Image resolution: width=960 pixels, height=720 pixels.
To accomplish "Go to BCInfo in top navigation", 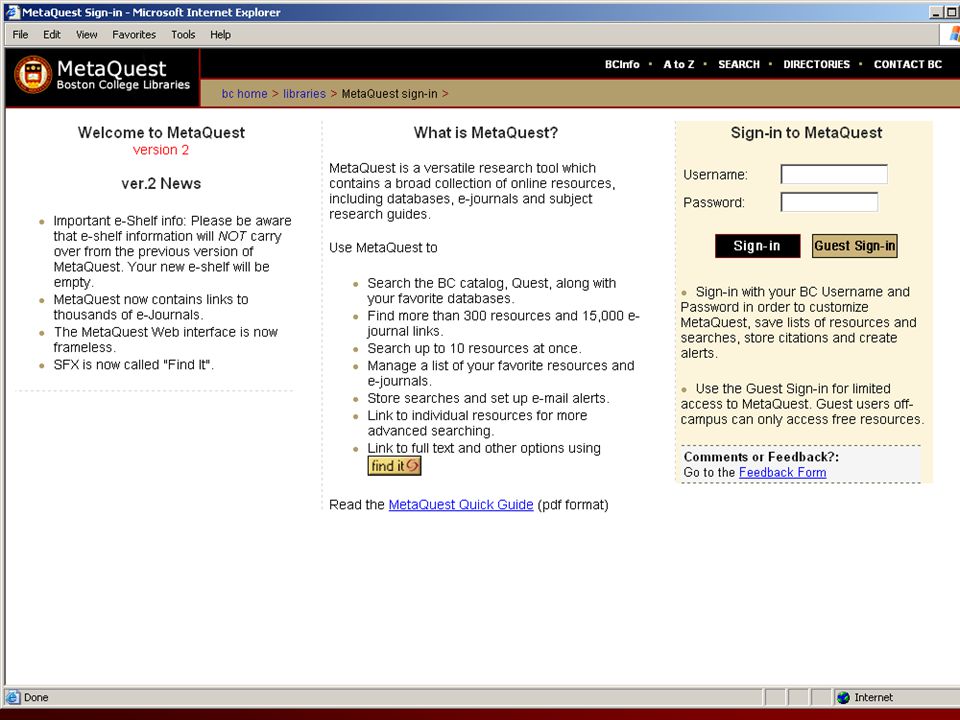I will point(622,64).
